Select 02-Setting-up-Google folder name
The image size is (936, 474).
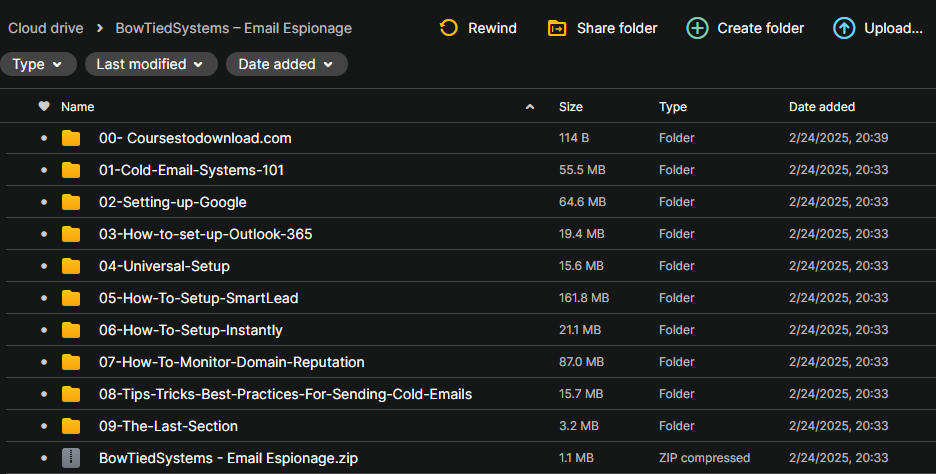pos(173,202)
